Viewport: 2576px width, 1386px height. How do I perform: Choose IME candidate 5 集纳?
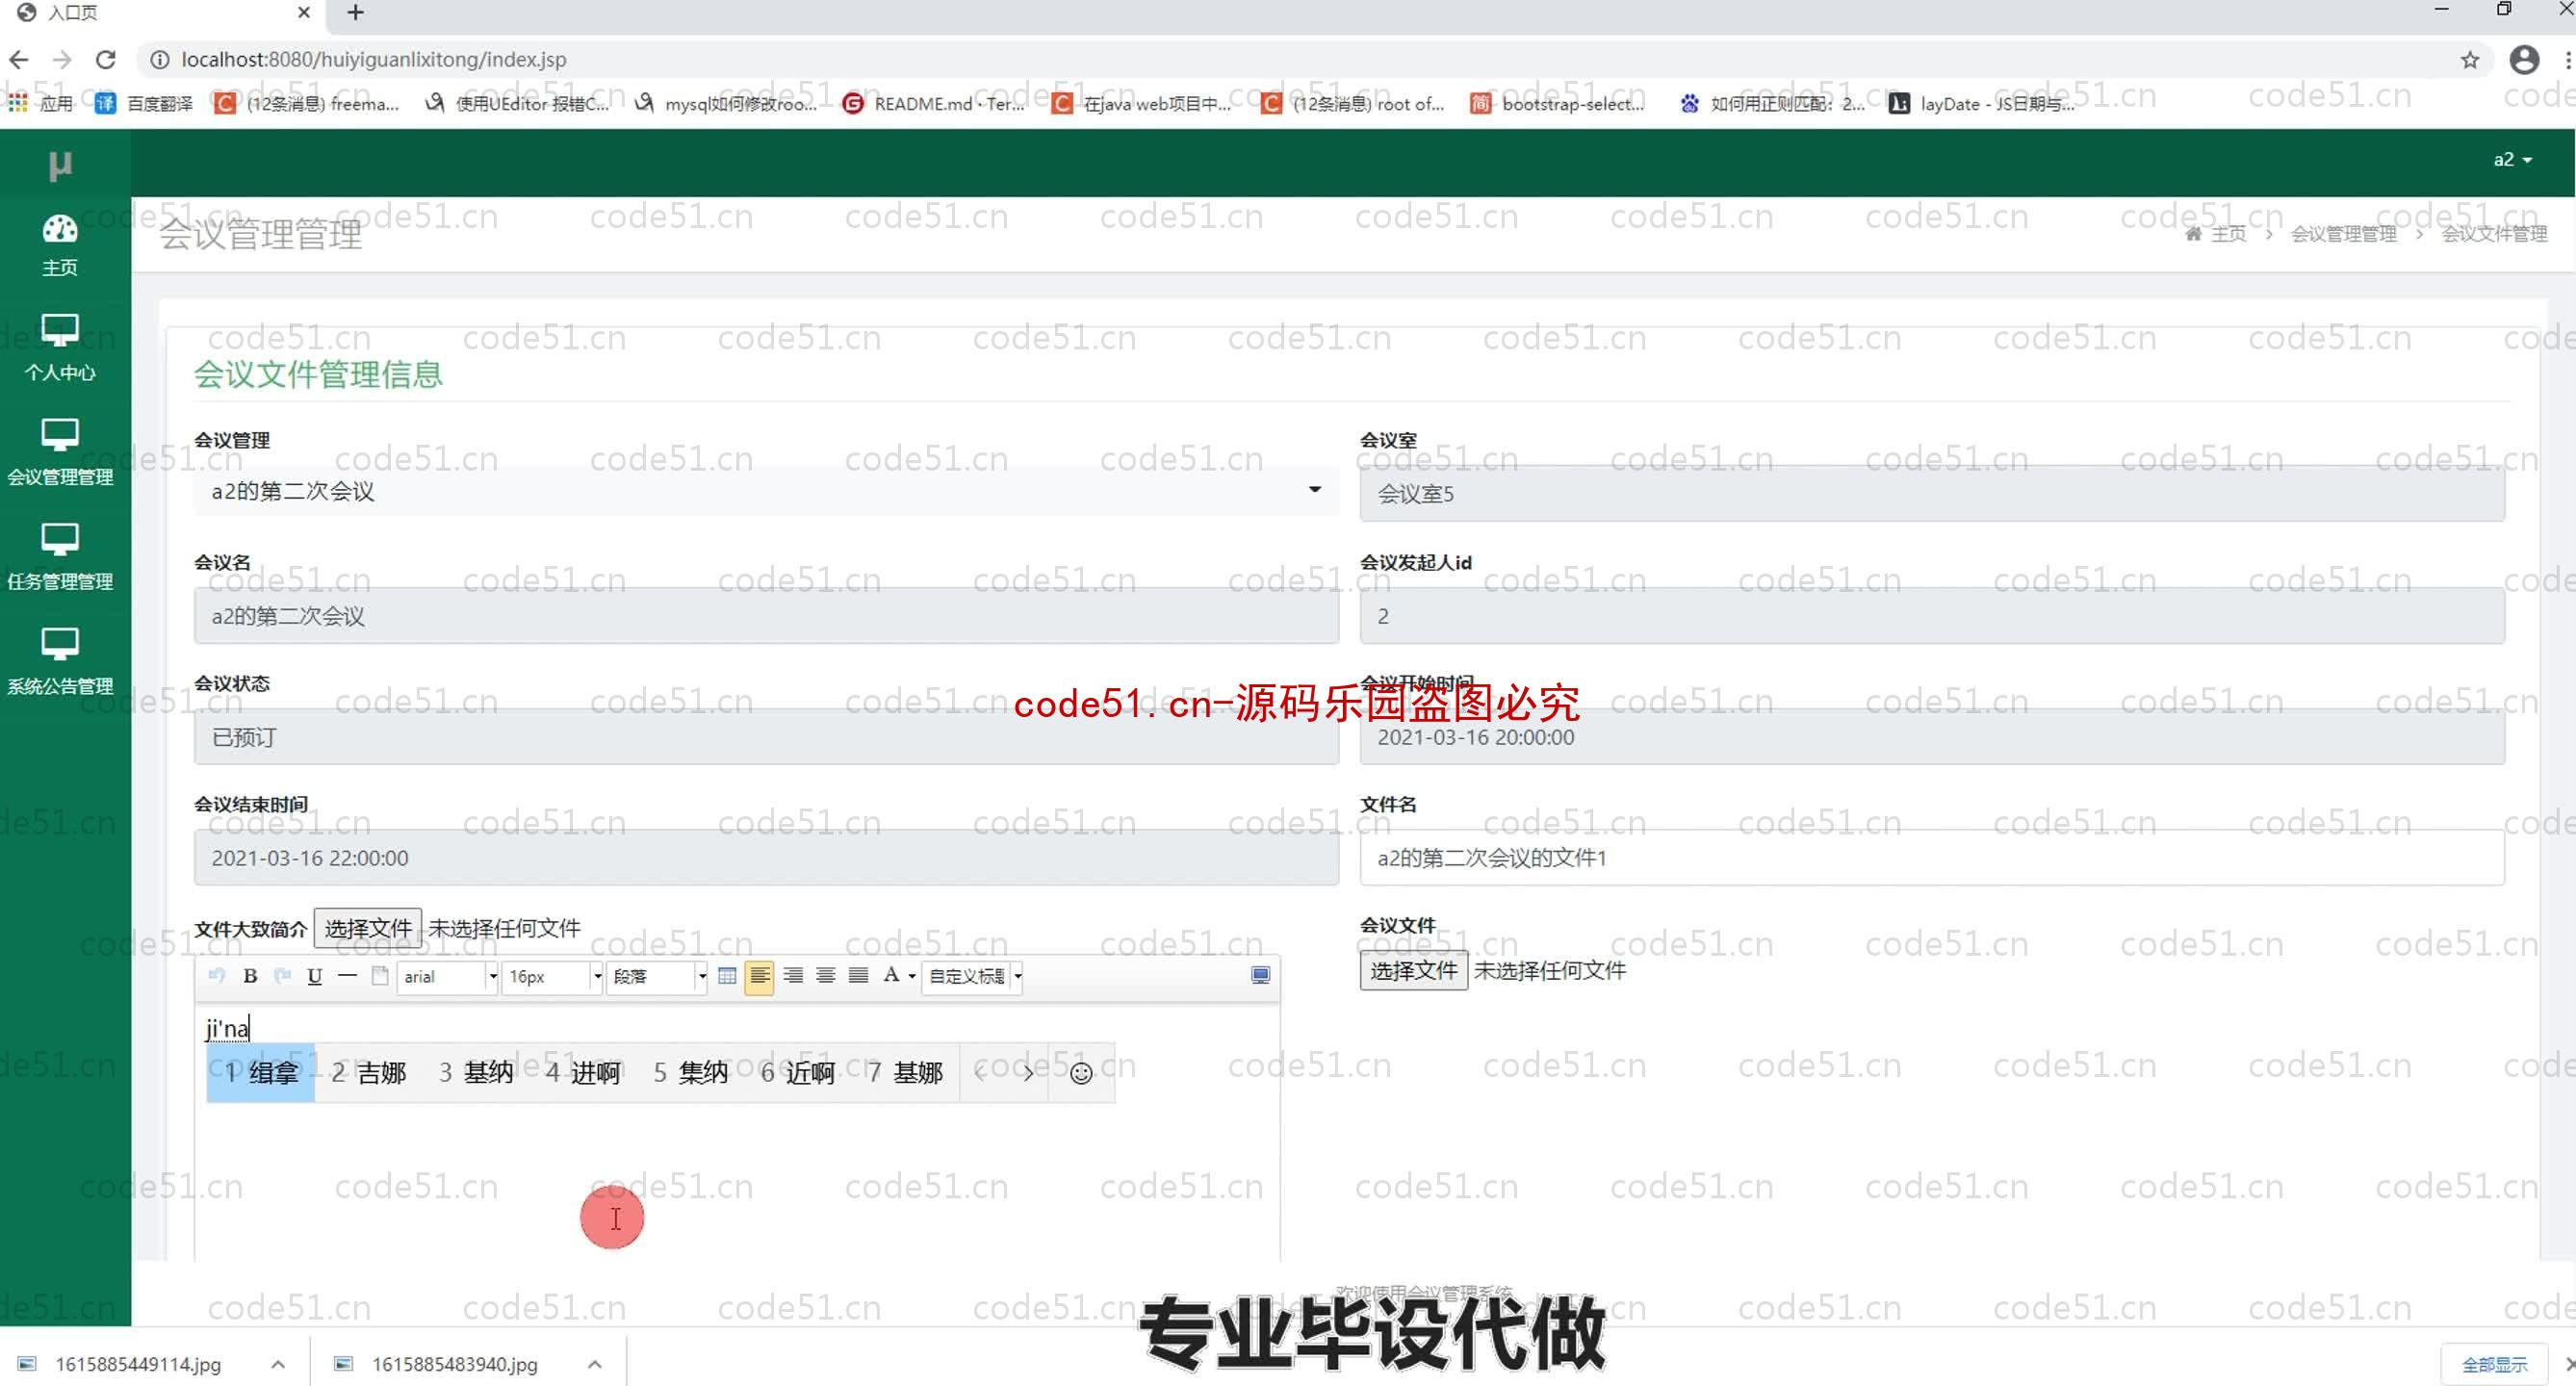click(690, 1073)
